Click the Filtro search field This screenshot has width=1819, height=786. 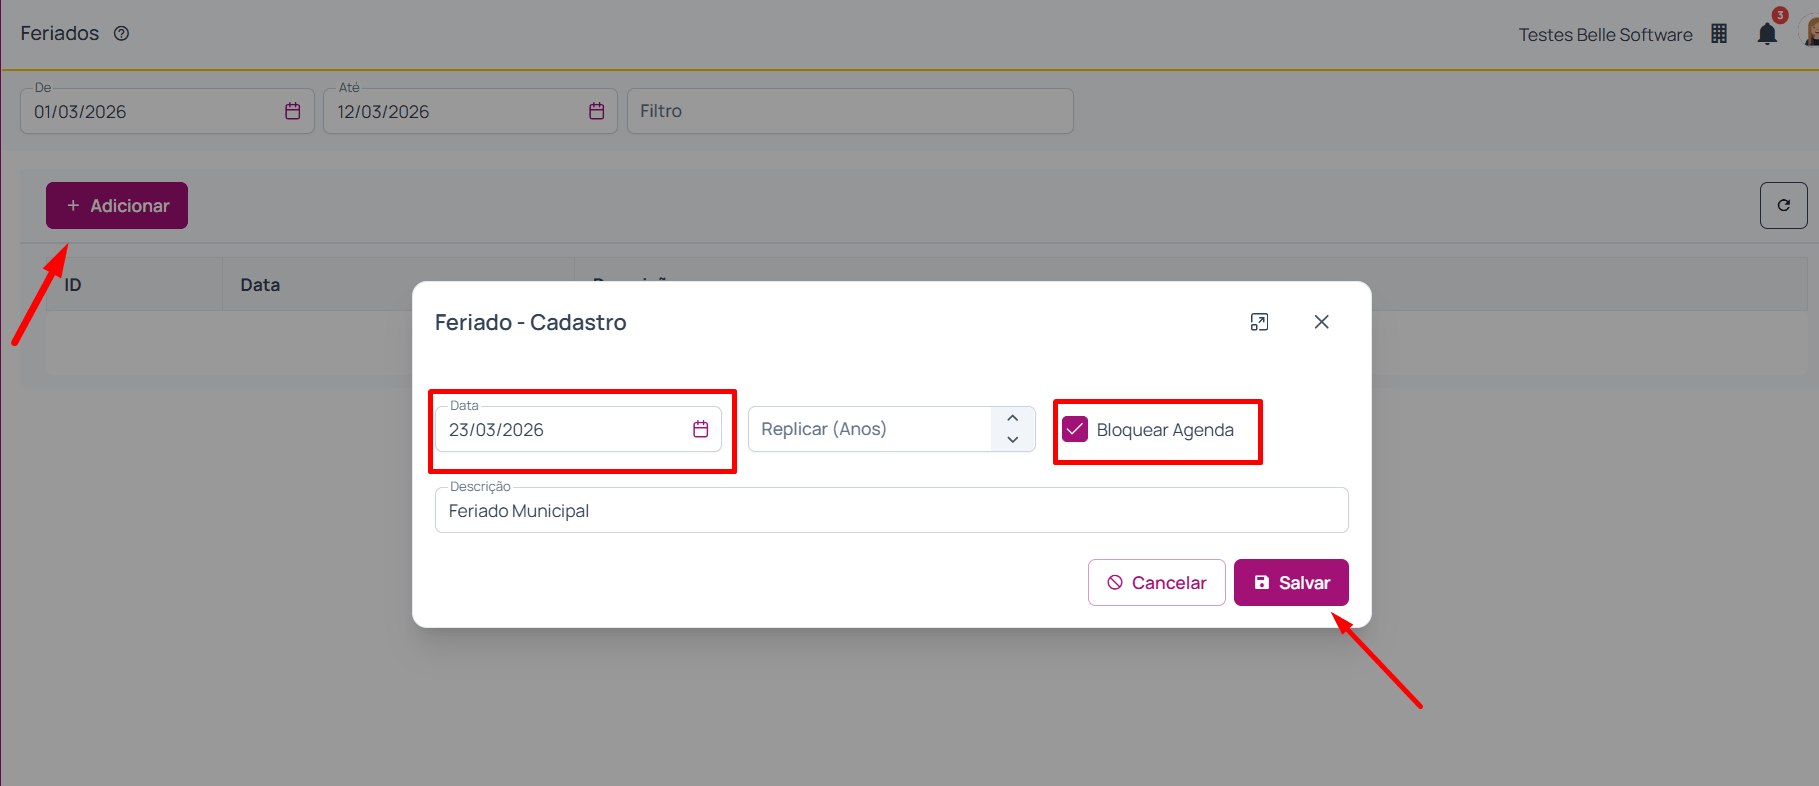tap(849, 111)
